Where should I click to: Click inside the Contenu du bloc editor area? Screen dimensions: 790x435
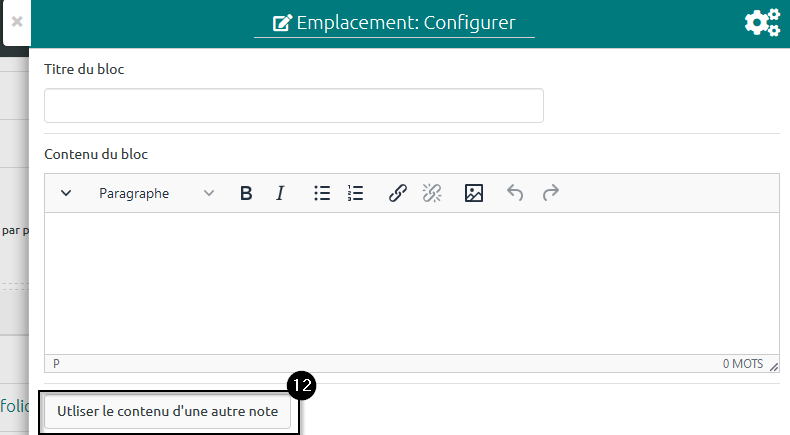[x=412, y=282]
